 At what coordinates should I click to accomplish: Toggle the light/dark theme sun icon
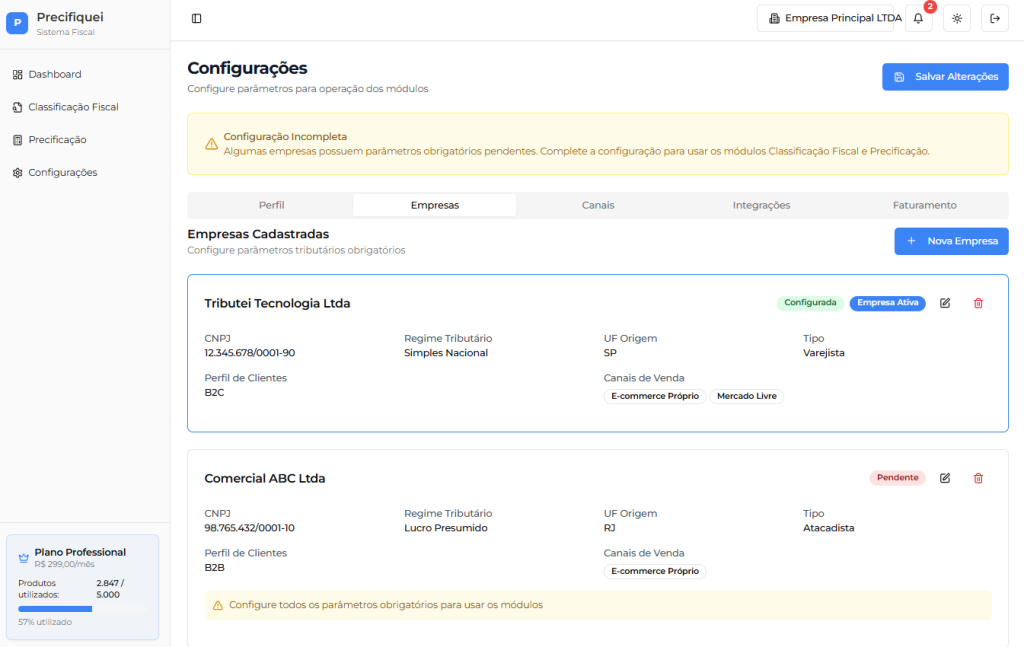(x=957, y=18)
